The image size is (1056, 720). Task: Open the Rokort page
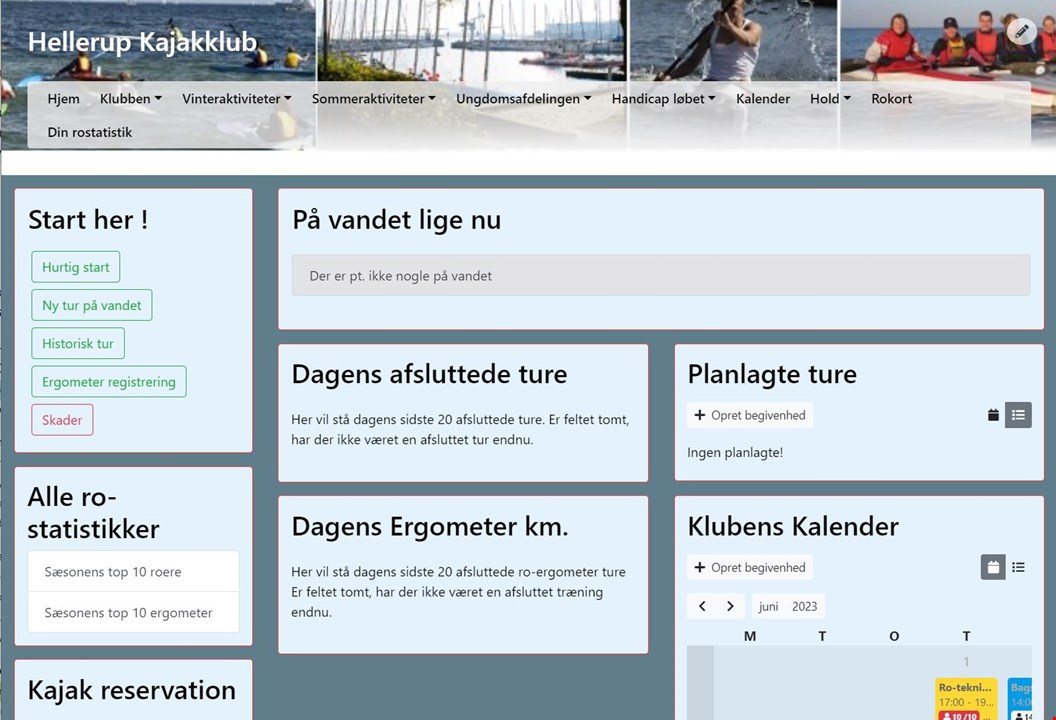[x=892, y=98]
